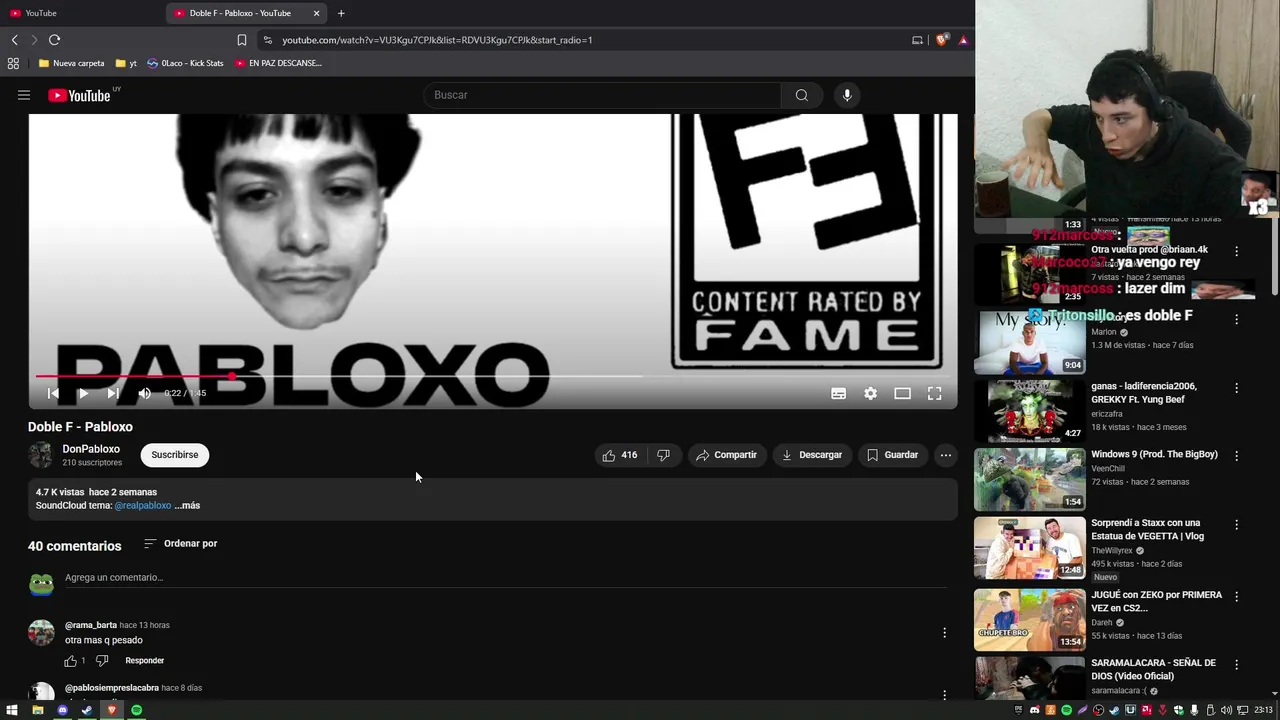This screenshot has width=1280, height=720.
Task: Open a new browser tab
Action: 341,13
